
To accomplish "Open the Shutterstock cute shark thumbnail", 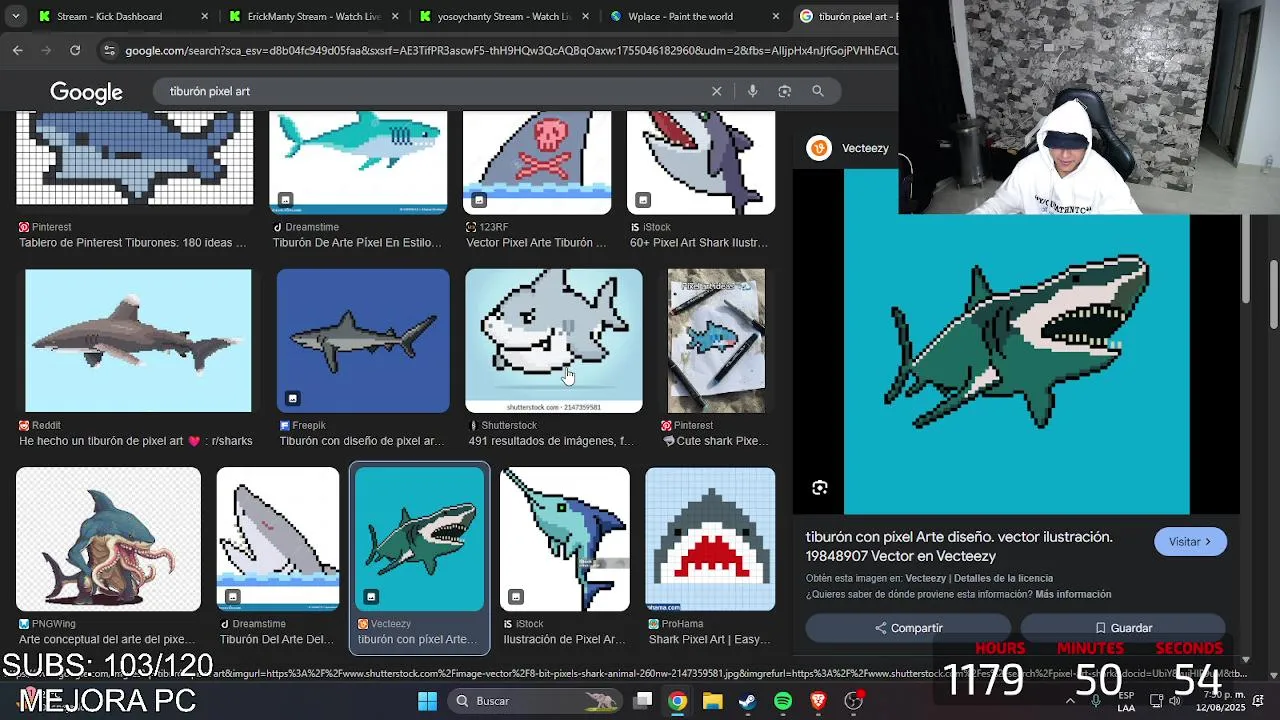I will pos(554,340).
